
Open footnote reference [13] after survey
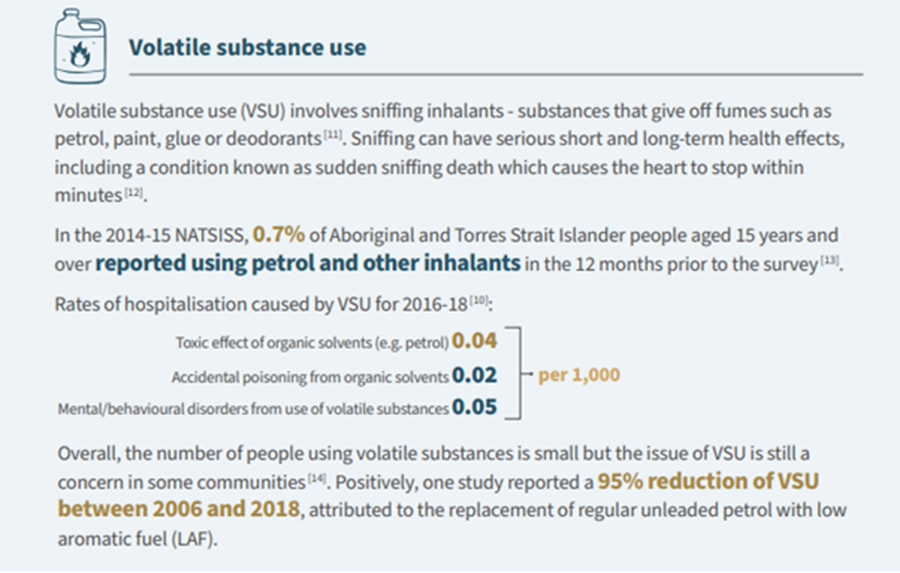pyautogui.click(x=827, y=262)
